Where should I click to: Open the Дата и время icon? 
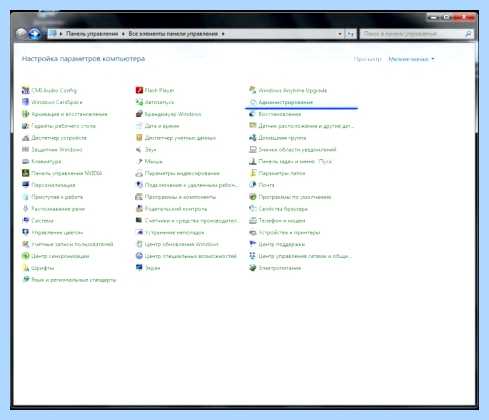point(139,126)
